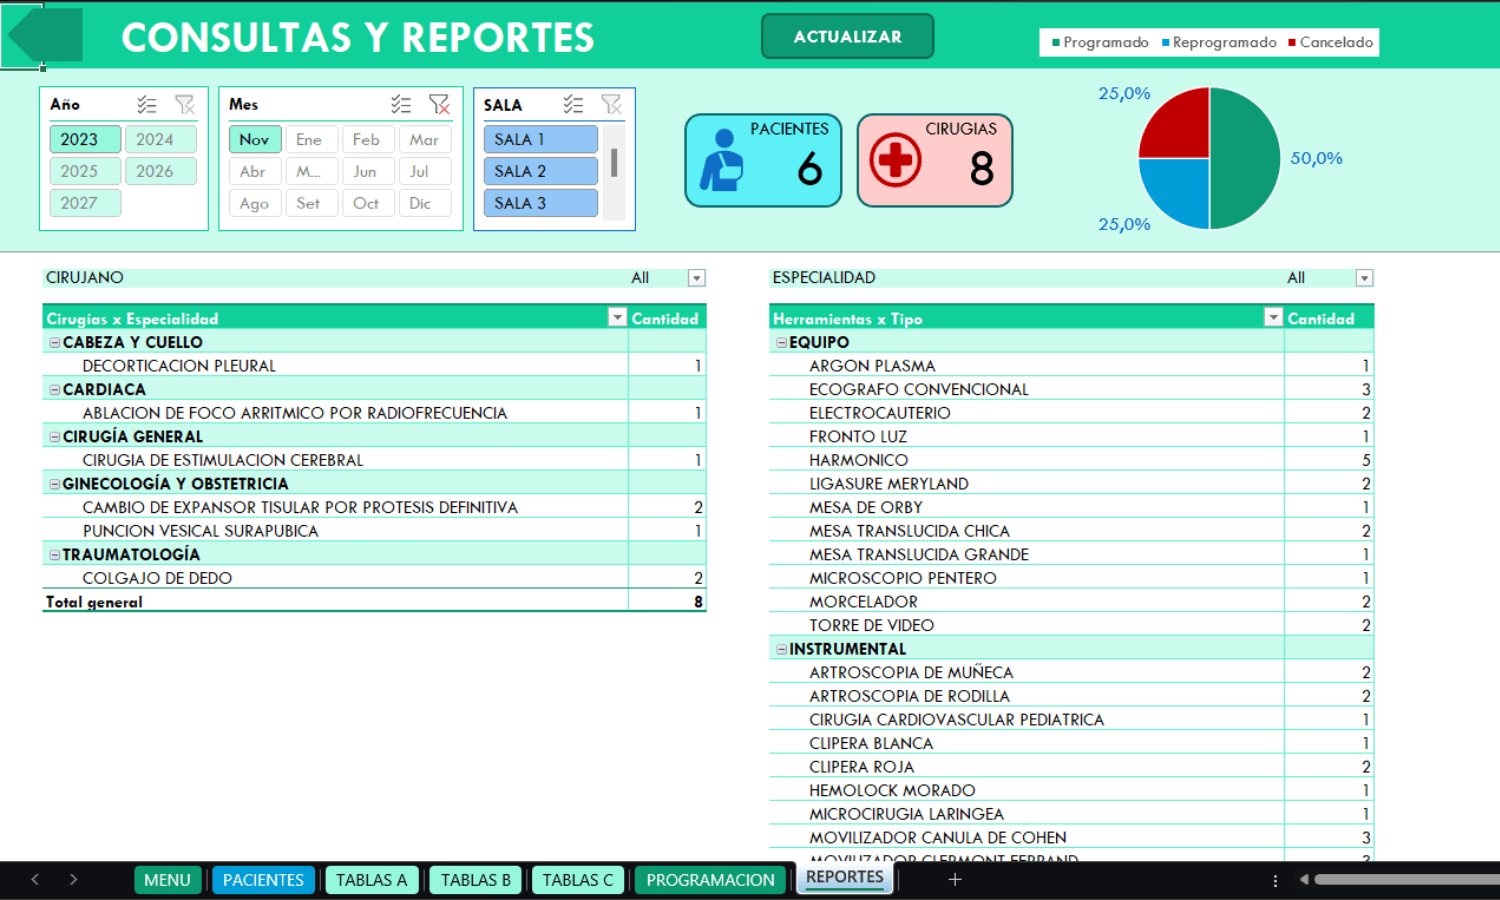This screenshot has width=1500, height=900.
Task: Collapse the CARDIACA group
Action: click(x=55, y=389)
